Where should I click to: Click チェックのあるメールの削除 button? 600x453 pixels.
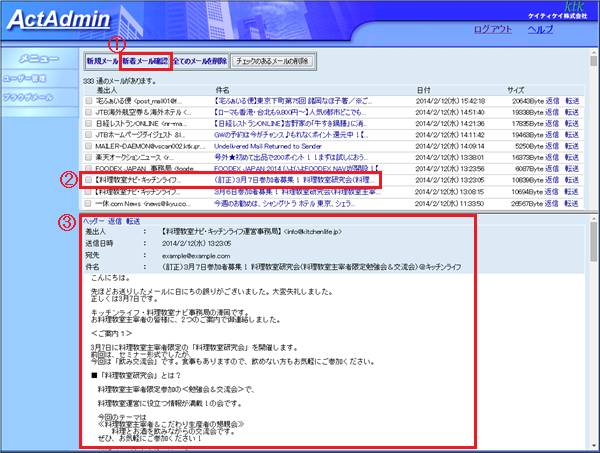(x=272, y=61)
